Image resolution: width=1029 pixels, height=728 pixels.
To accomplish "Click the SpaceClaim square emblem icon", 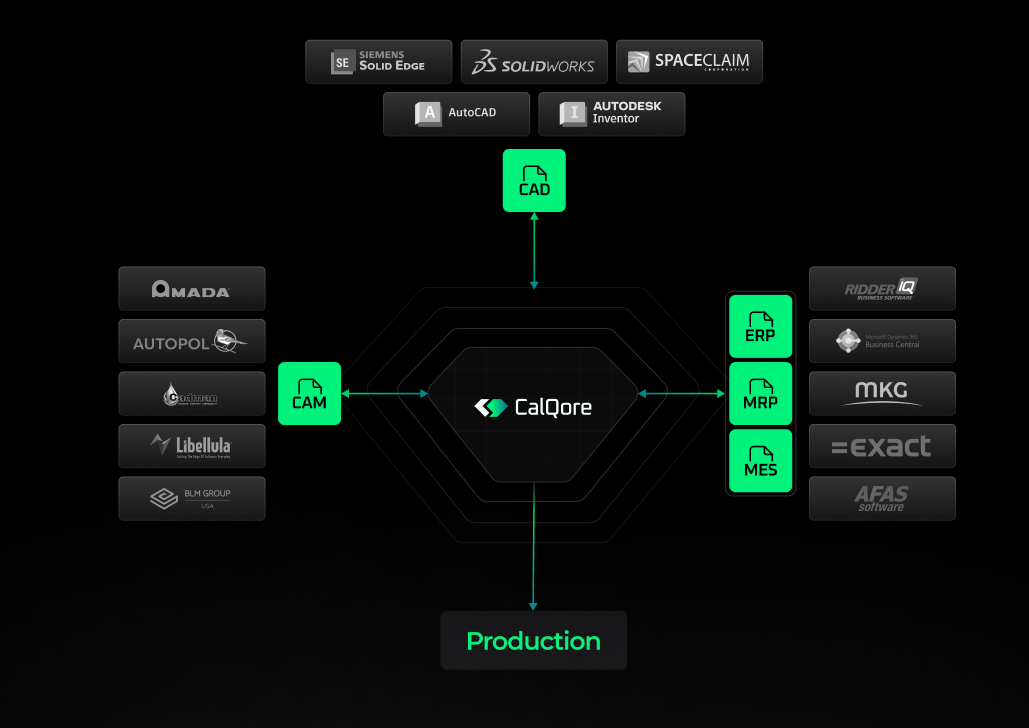I will point(639,62).
